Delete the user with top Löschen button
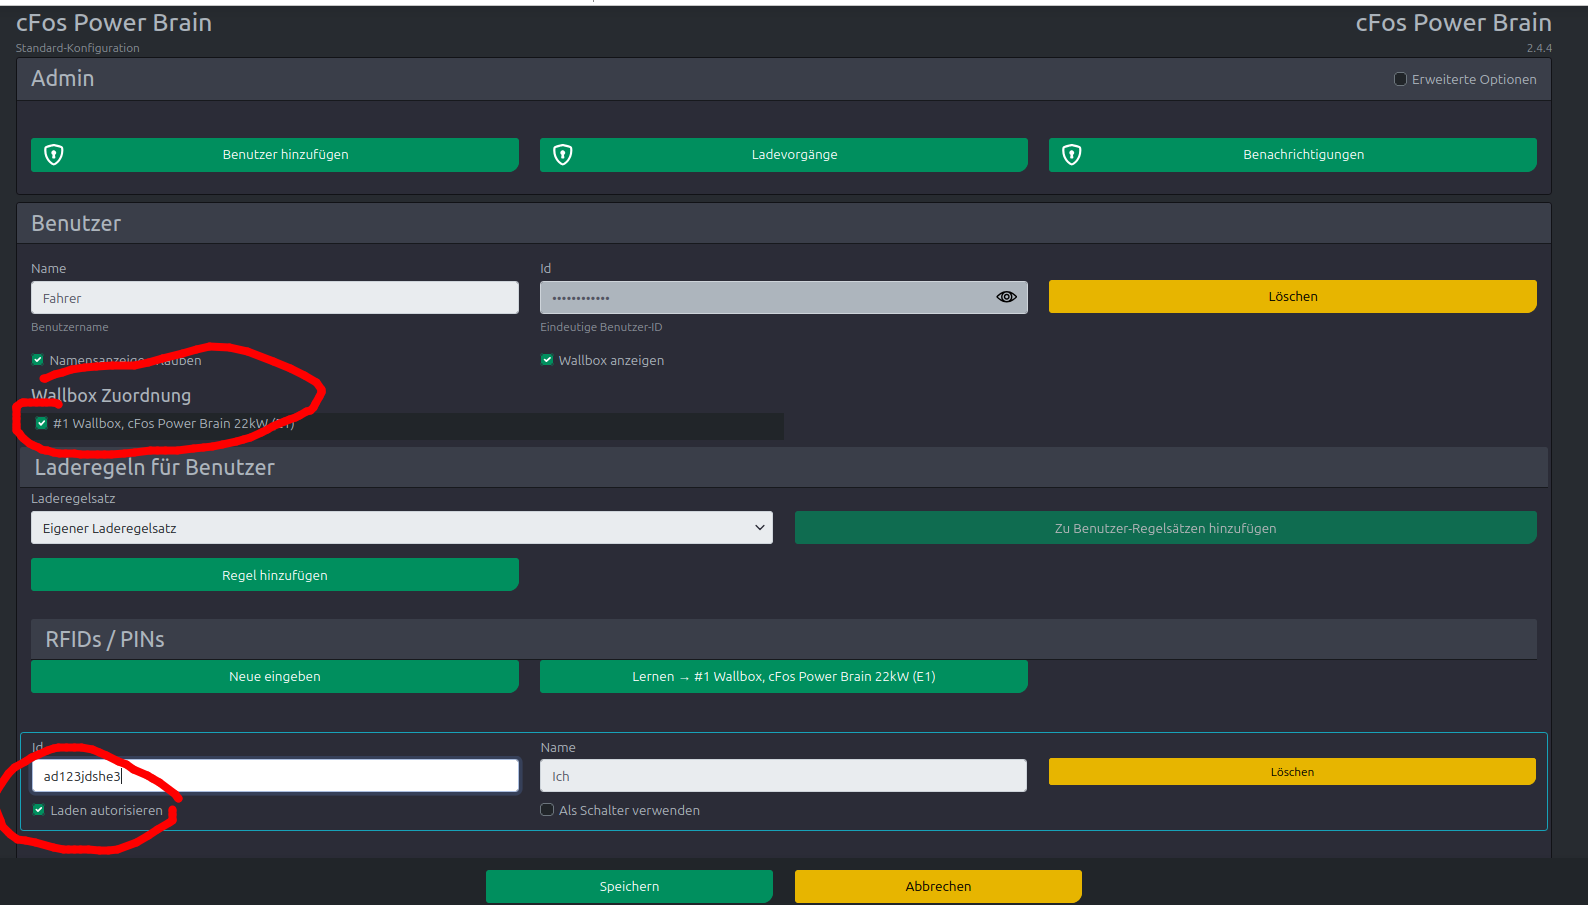This screenshot has width=1588, height=905. 1293,297
